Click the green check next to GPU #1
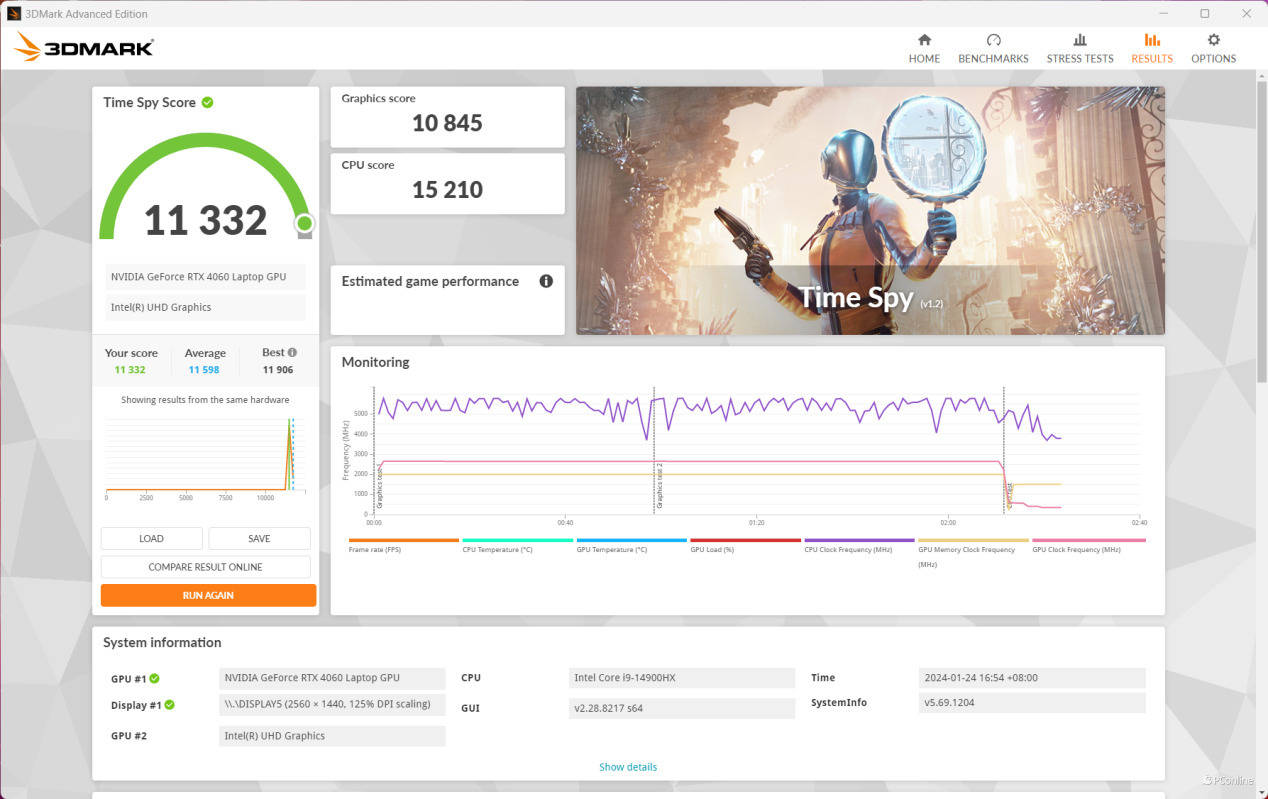 [x=155, y=678]
